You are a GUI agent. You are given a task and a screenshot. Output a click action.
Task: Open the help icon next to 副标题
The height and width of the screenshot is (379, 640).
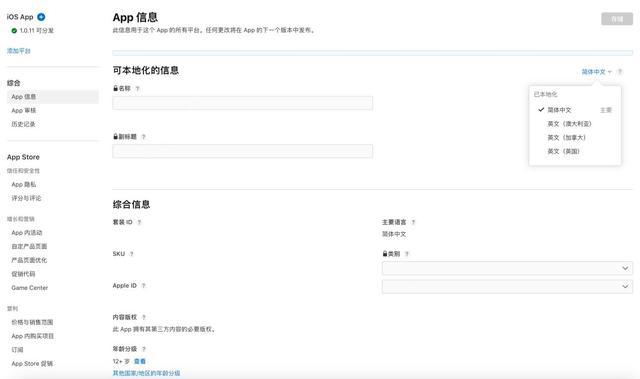[x=143, y=137]
